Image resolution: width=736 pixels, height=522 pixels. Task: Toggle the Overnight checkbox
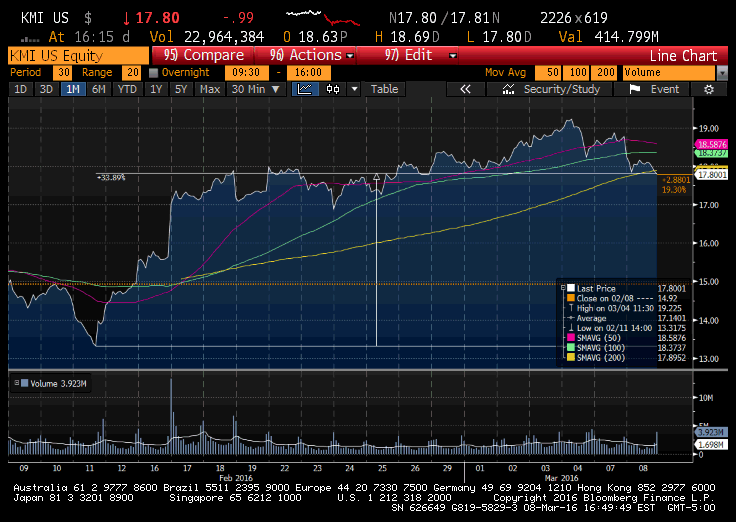(153, 73)
